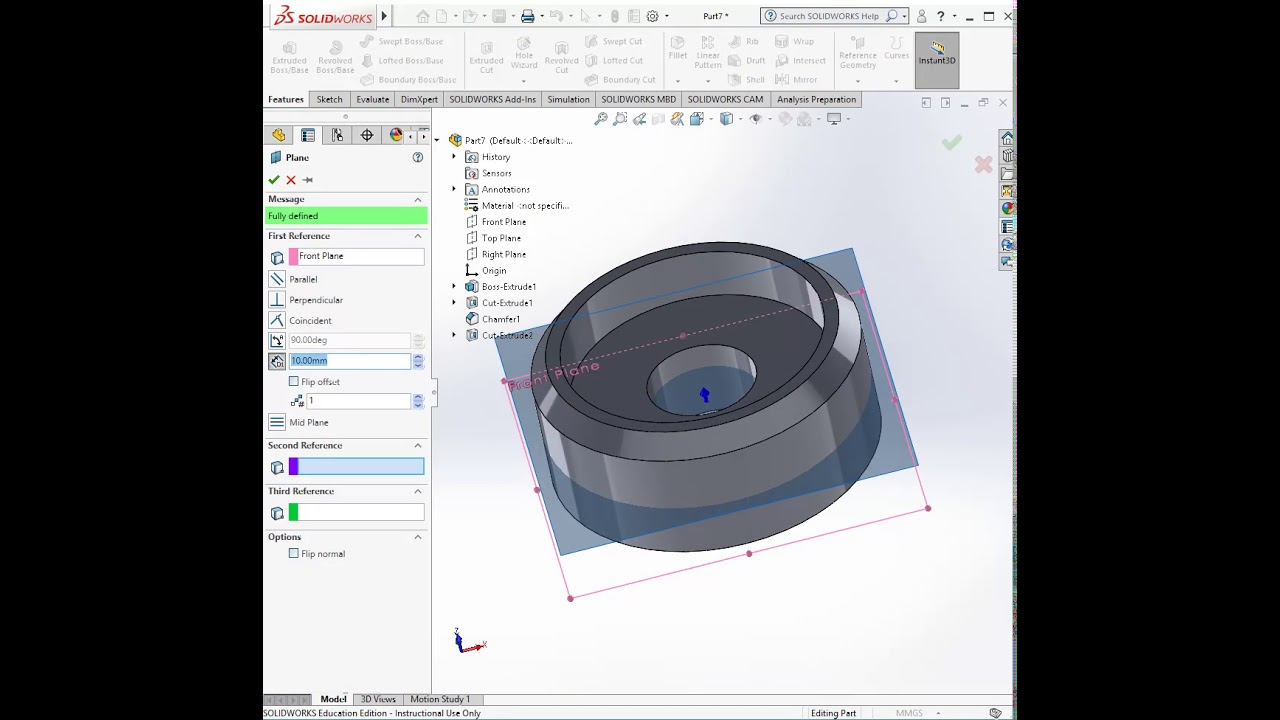The height and width of the screenshot is (720, 1280).
Task: Select the Parallel constraint icon
Action: click(277, 279)
